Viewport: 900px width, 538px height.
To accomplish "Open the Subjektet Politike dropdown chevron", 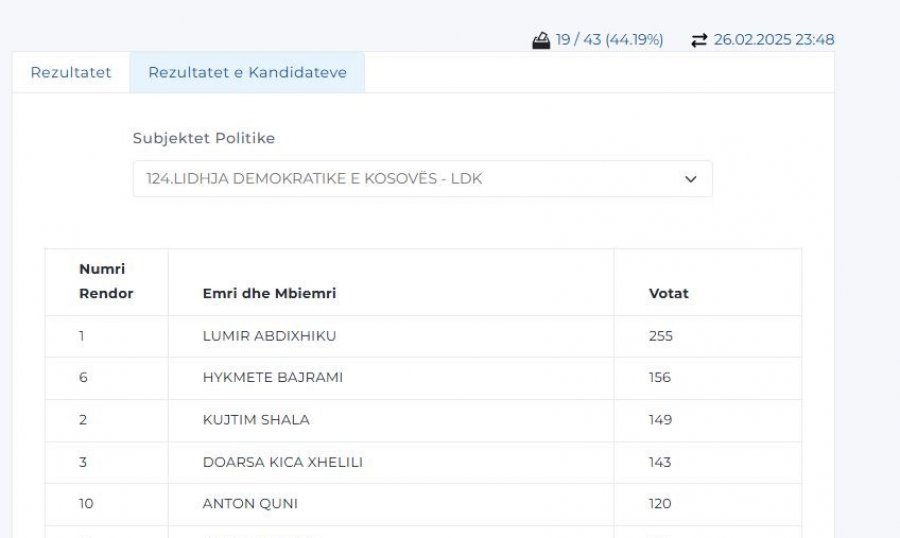I will [690, 179].
